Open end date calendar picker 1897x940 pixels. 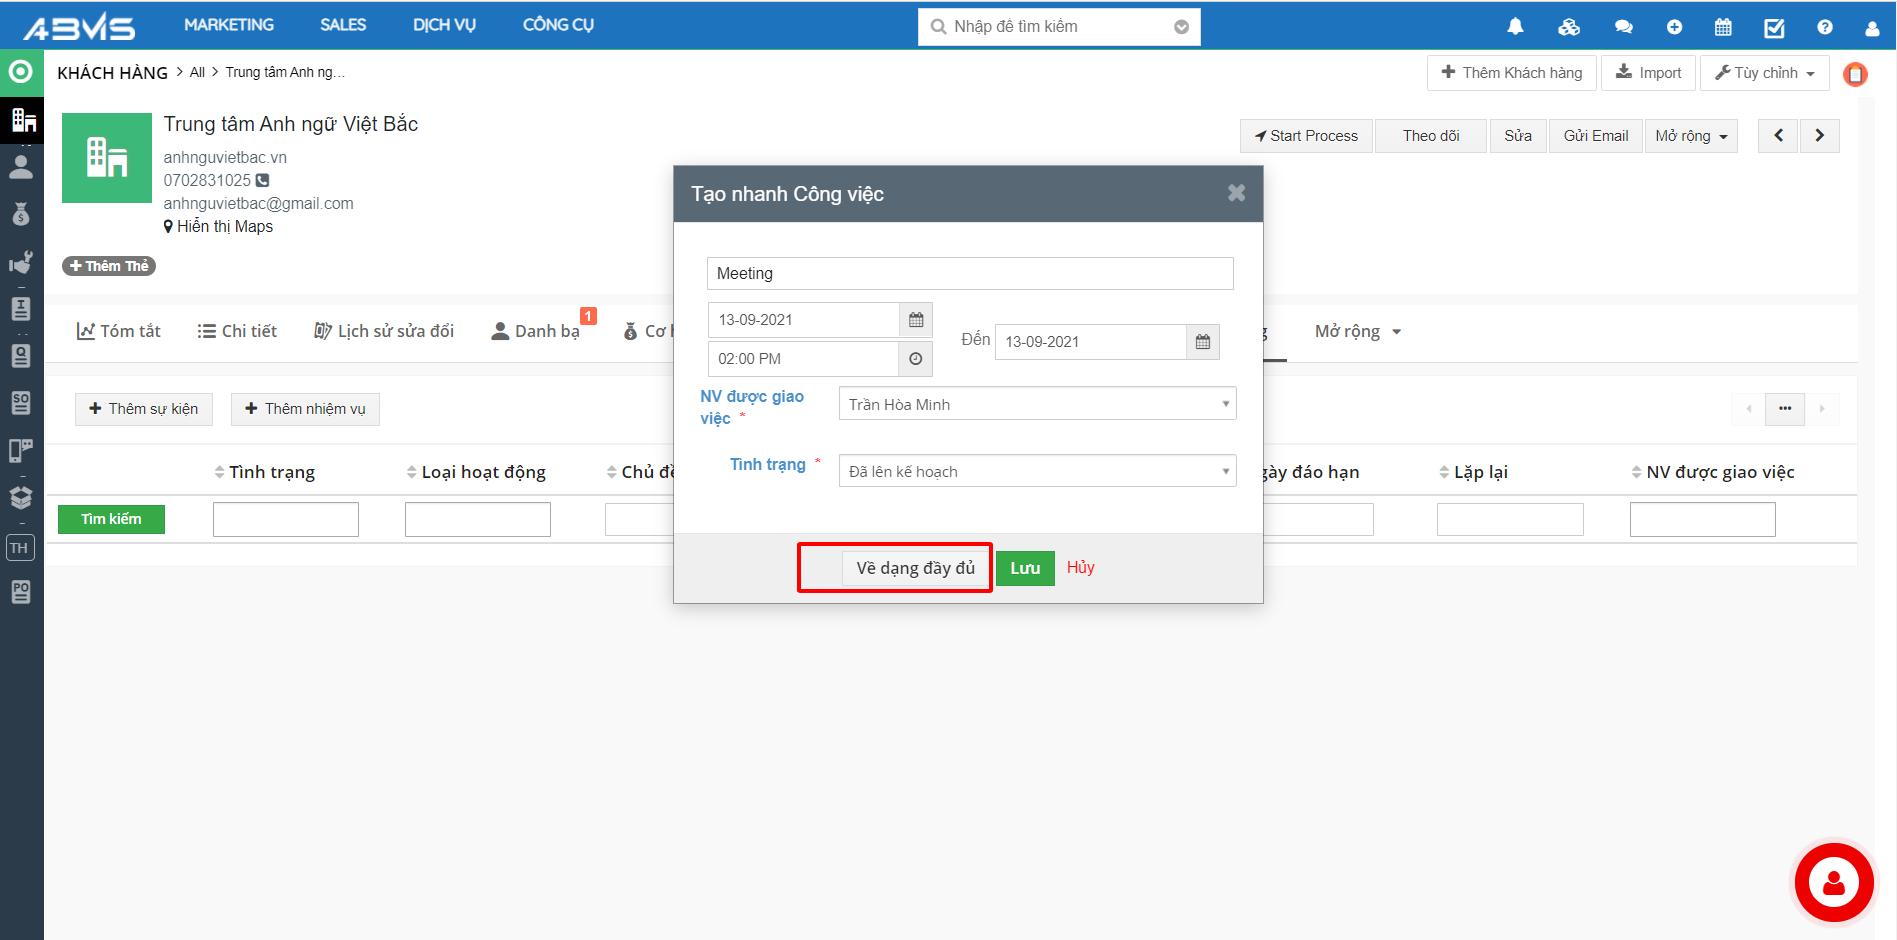pyautogui.click(x=1202, y=342)
